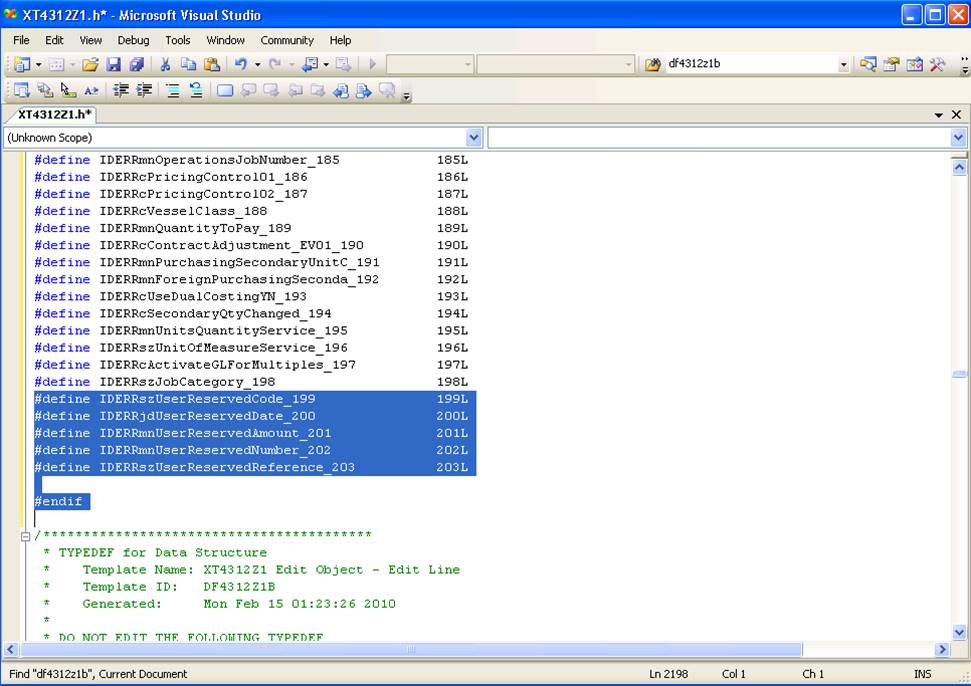The image size is (971, 686).
Task: Open a file with the Open File icon
Action: tap(90, 64)
